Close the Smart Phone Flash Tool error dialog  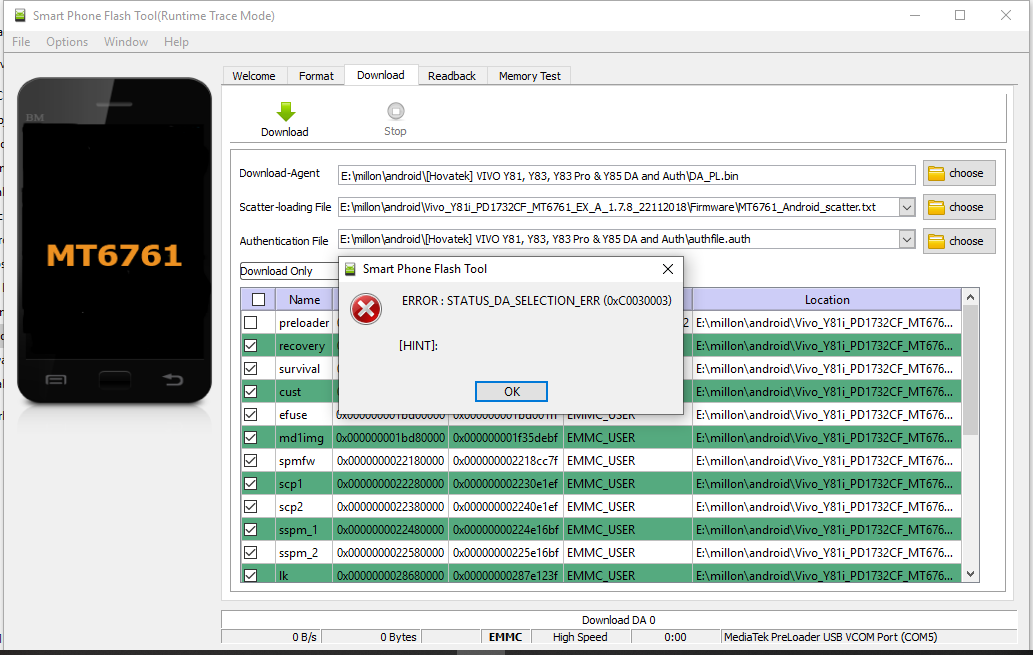pyautogui.click(x=667, y=269)
